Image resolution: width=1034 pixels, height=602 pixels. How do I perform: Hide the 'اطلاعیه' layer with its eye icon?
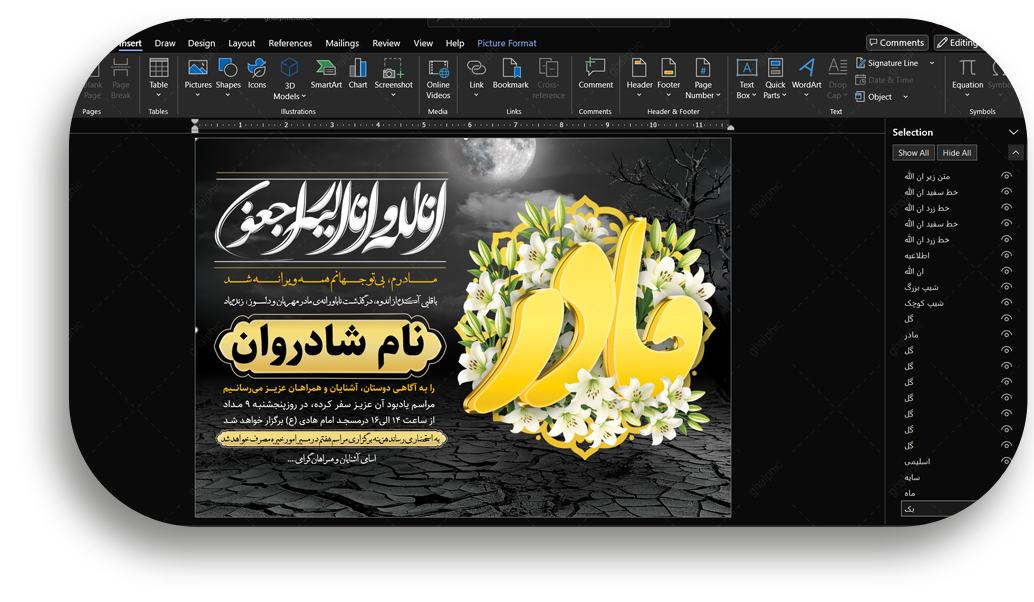(x=1006, y=256)
